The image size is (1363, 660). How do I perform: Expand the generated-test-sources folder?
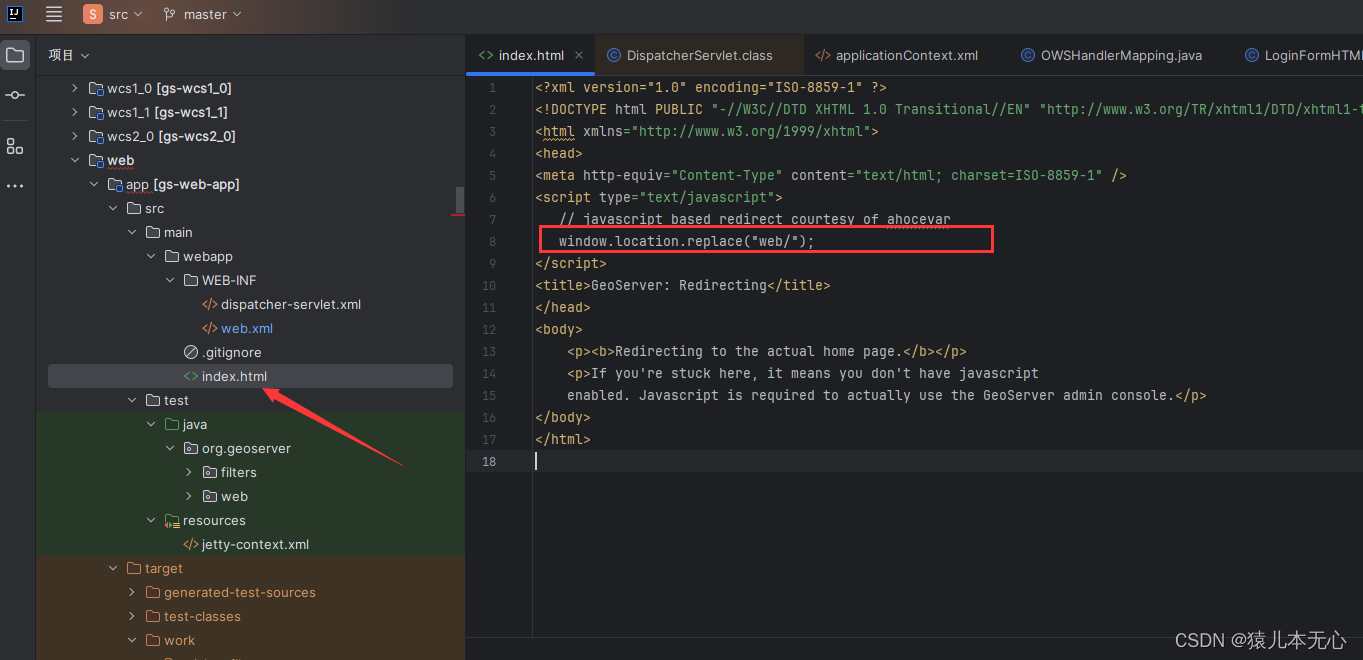(132, 592)
